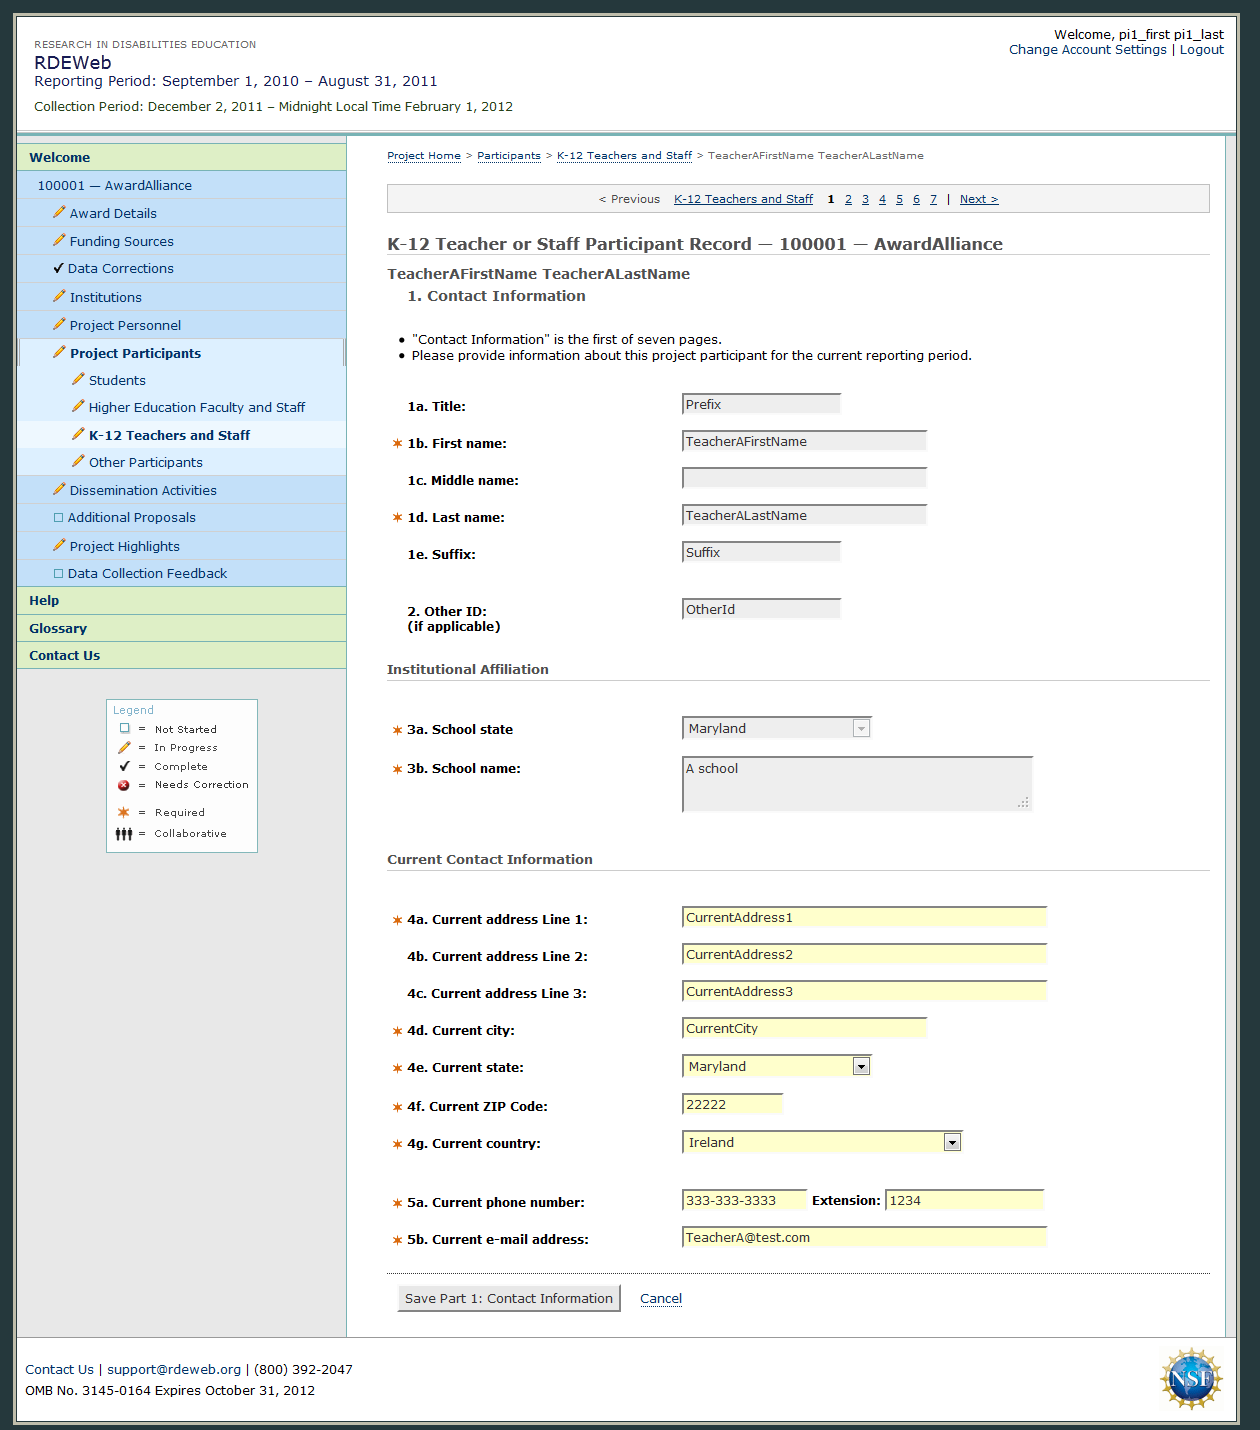Click the pencil icon next to Institutions
The width and height of the screenshot is (1260, 1430).
pos(59,296)
